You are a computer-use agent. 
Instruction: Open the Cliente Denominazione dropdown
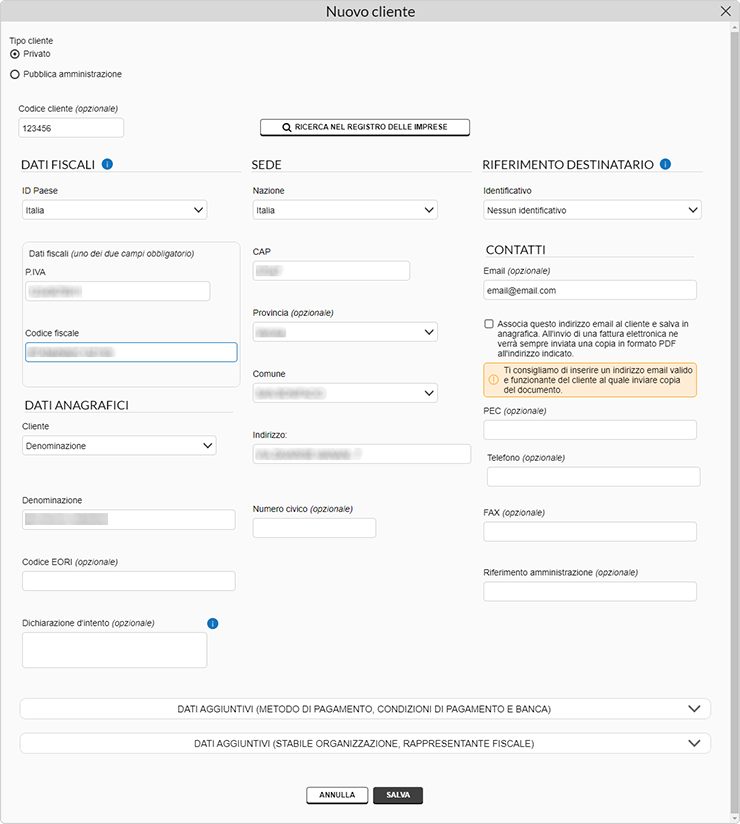(x=119, y=446)
